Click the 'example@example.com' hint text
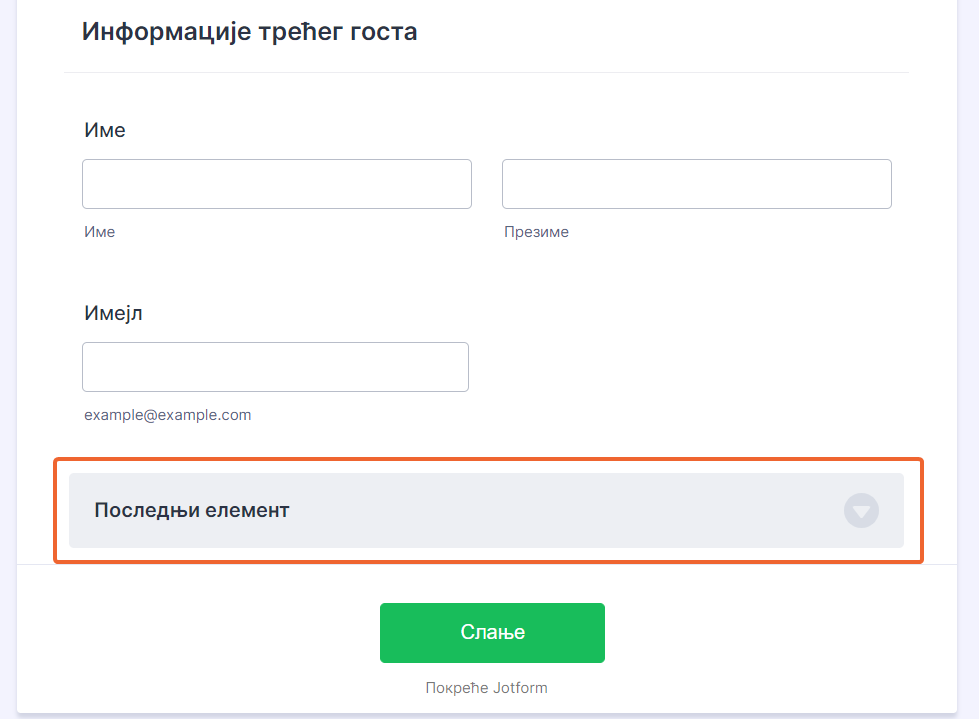The image size is (979, 719). (x=168, y=415)
